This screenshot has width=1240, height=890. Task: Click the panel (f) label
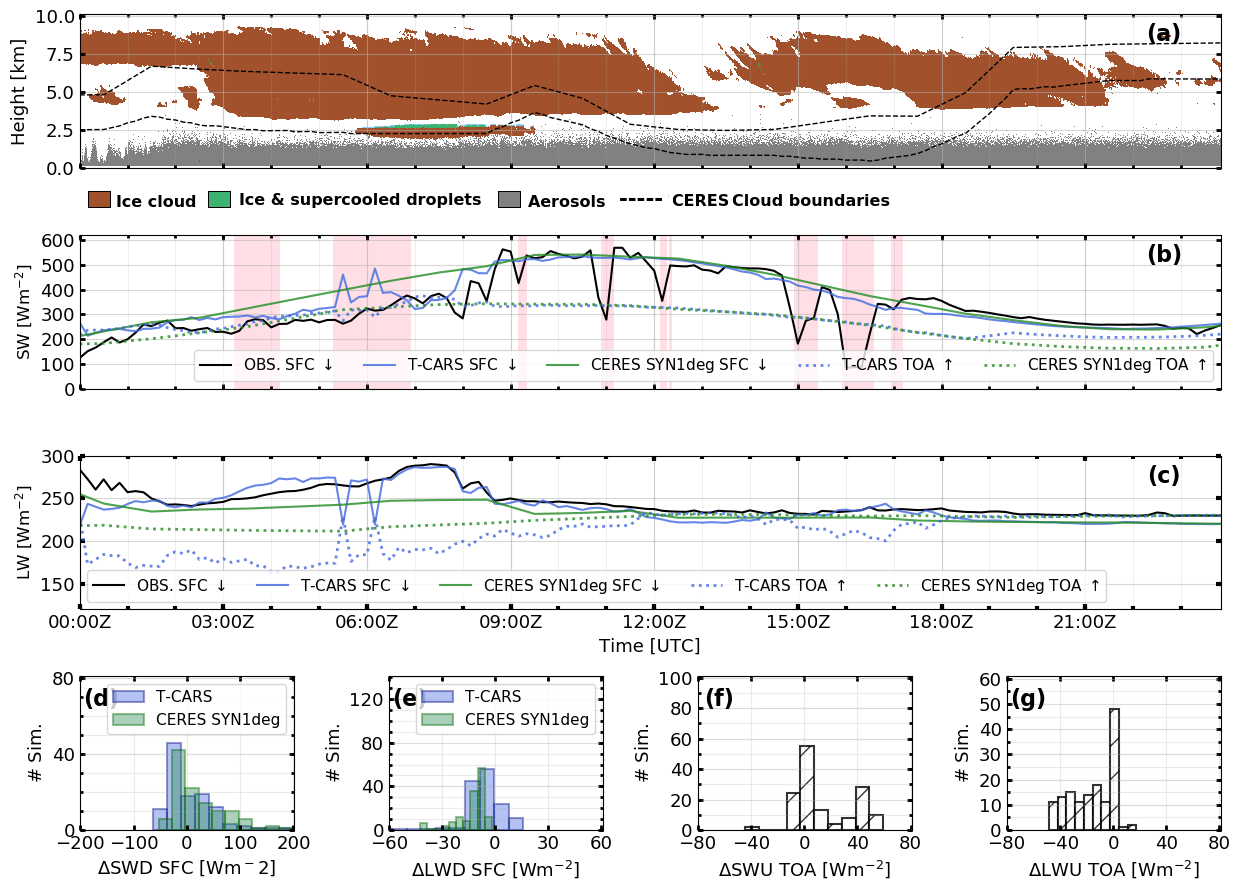721,698
